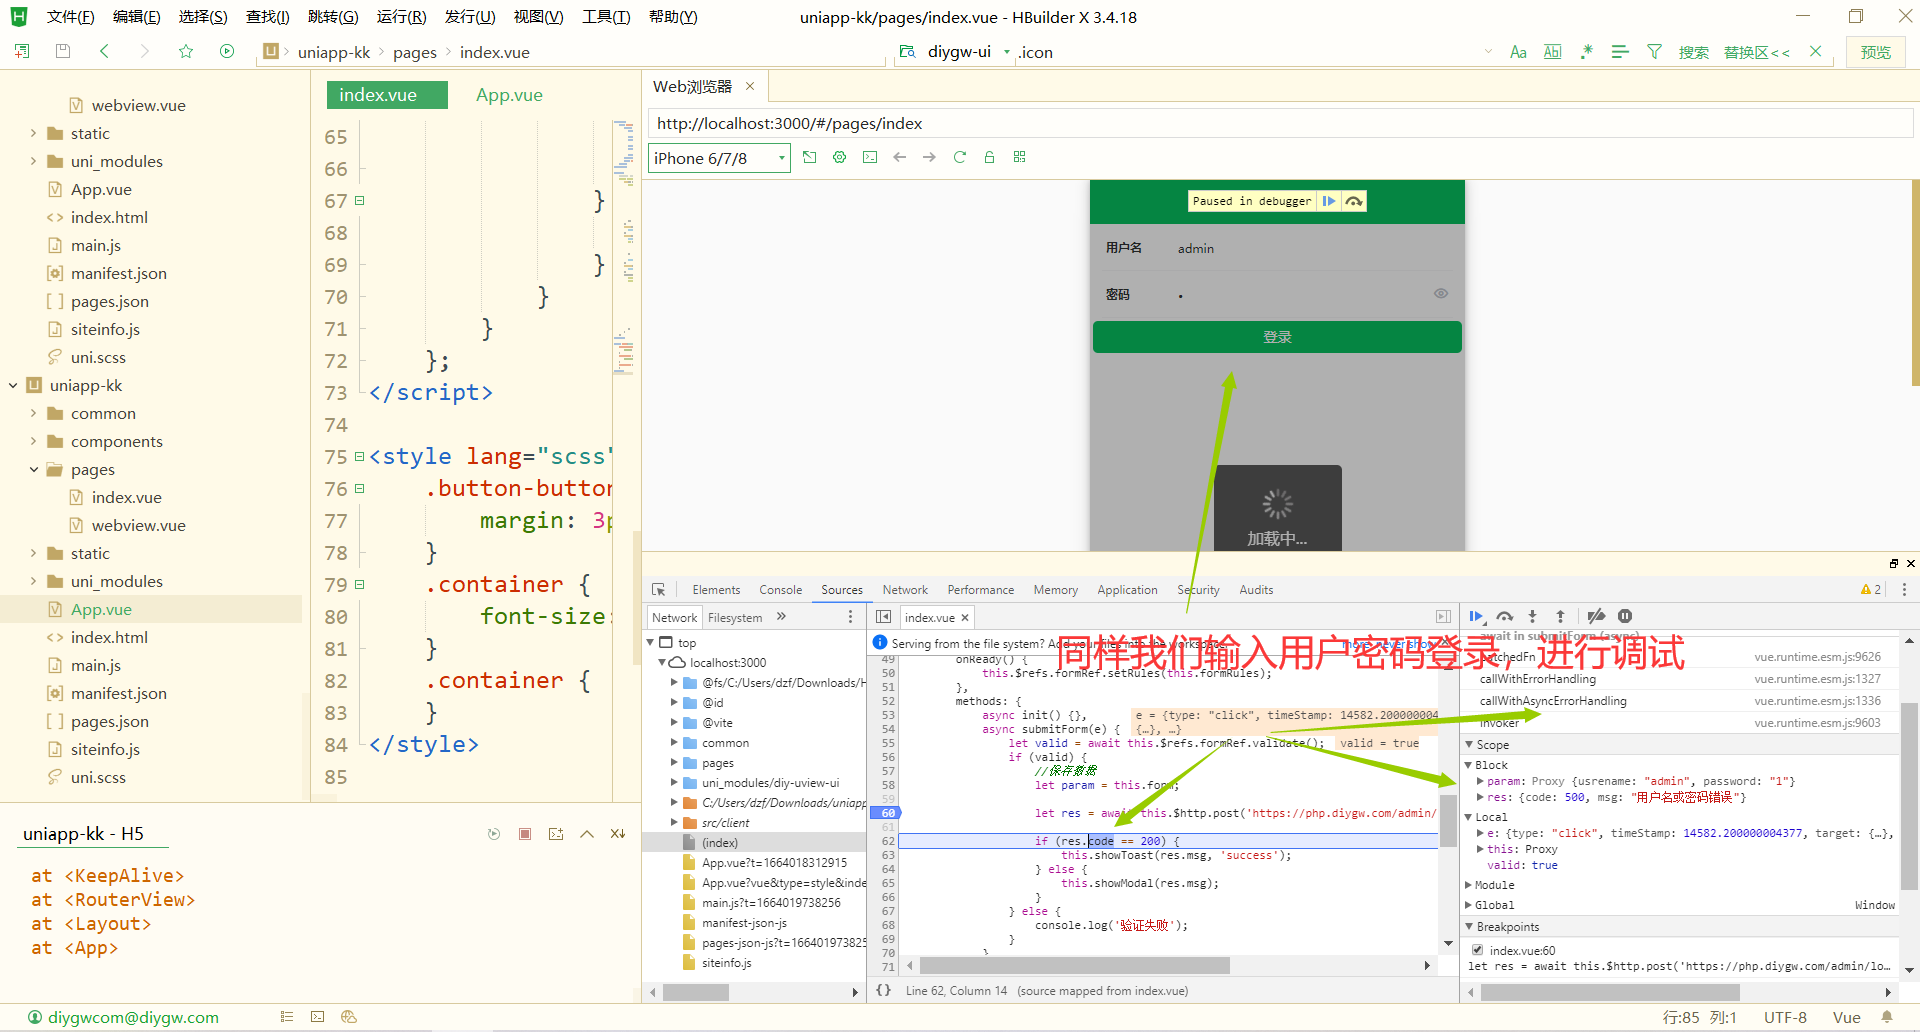Click the 搜索 search button
The image size is (1920, 1032).
point(1694,53)
